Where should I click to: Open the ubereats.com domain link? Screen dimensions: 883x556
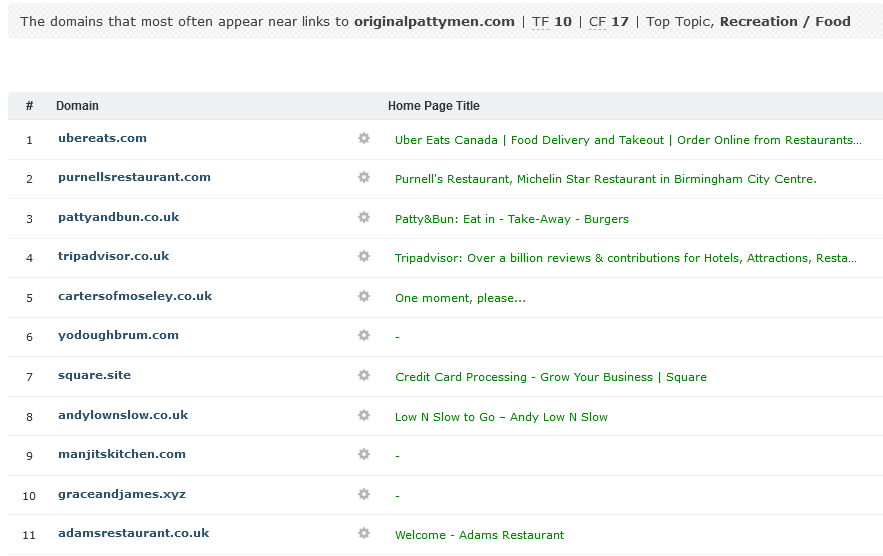[x=102, y=138]
